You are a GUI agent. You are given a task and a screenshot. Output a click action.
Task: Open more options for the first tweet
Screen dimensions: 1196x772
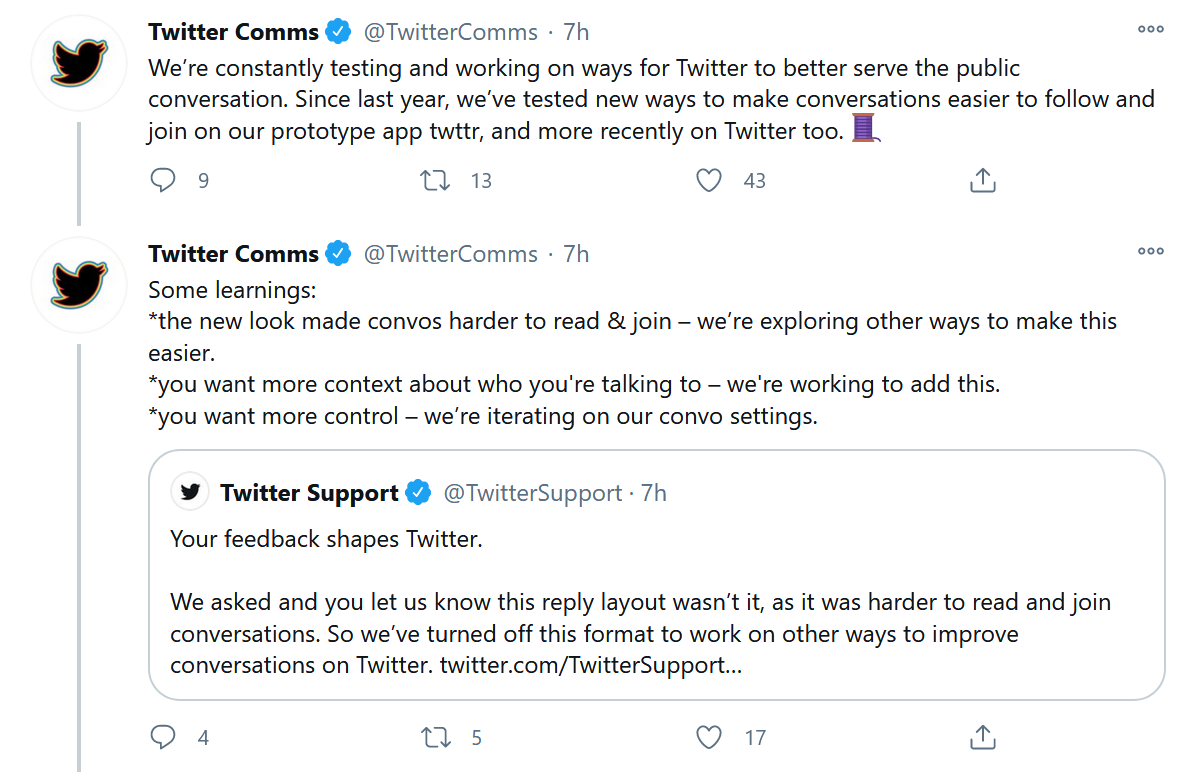pos(1151,30)
